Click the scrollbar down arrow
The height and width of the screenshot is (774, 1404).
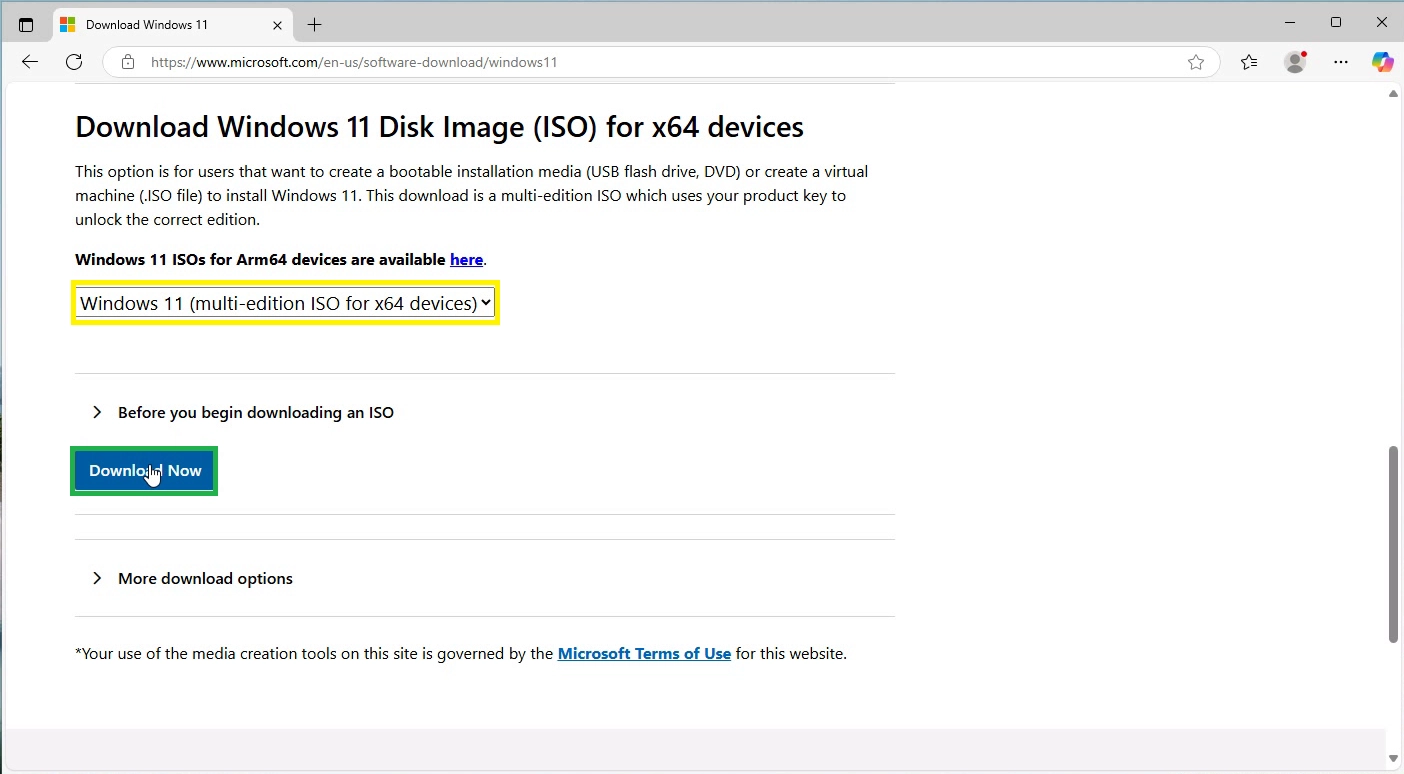pyautogui.click(x=1393, y=759)
